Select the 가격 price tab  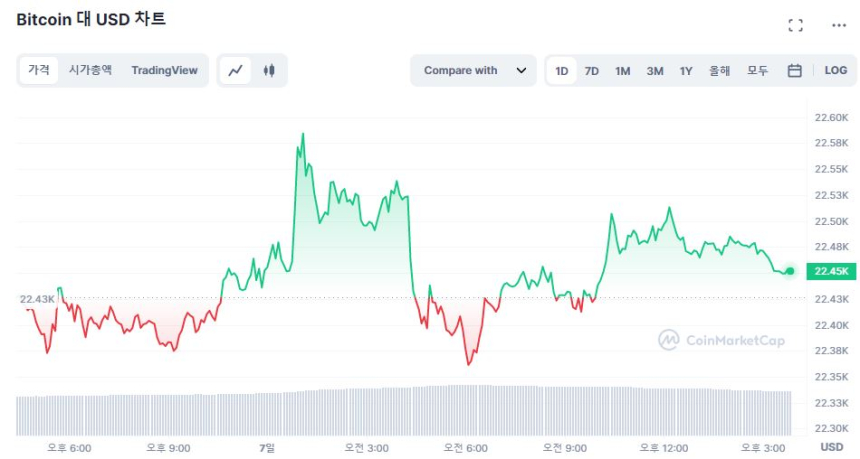(39, 70)
